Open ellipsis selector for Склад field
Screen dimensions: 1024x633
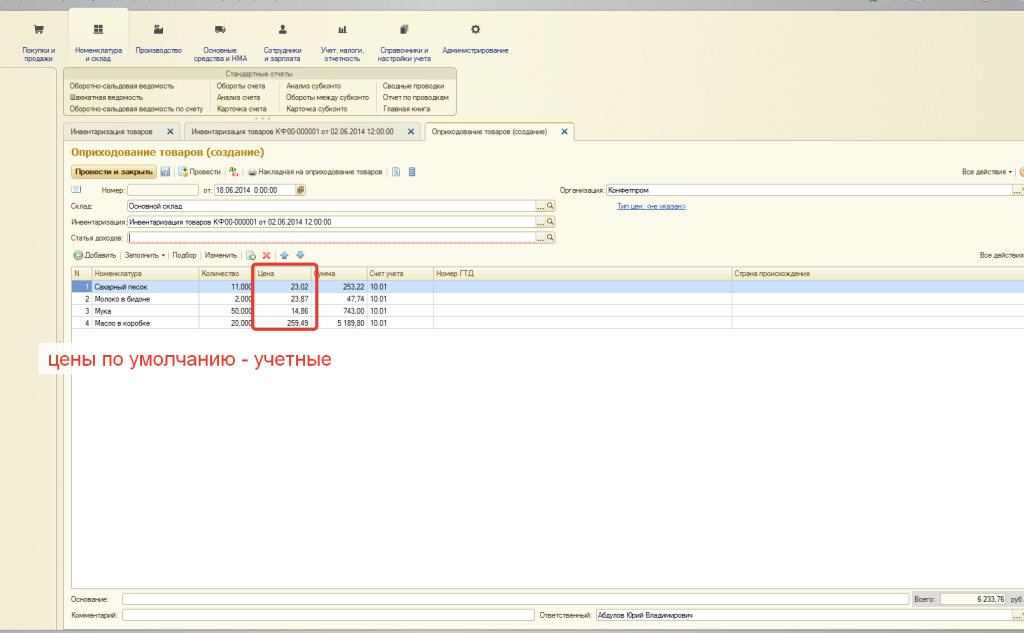coord(540,206)
